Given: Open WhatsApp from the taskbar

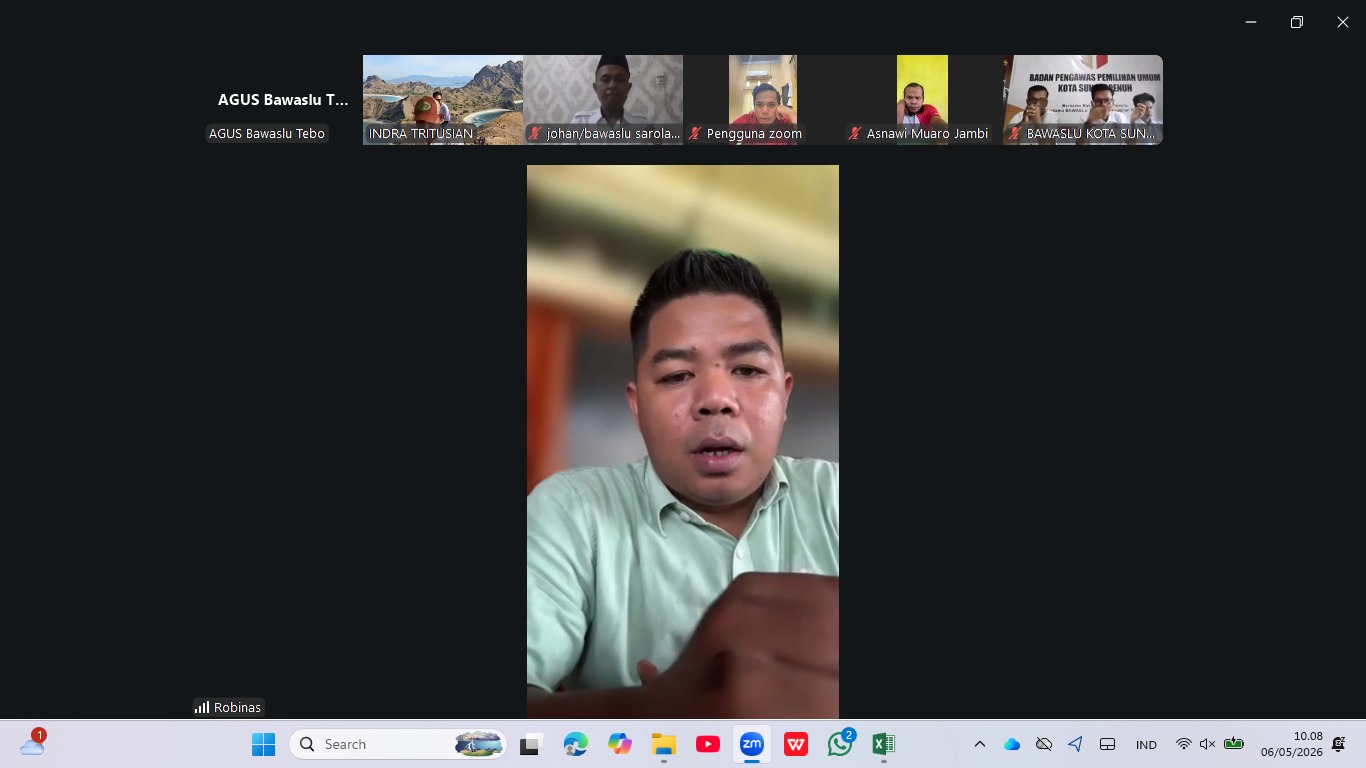Looking at the screenshot, I should [840, 744].
